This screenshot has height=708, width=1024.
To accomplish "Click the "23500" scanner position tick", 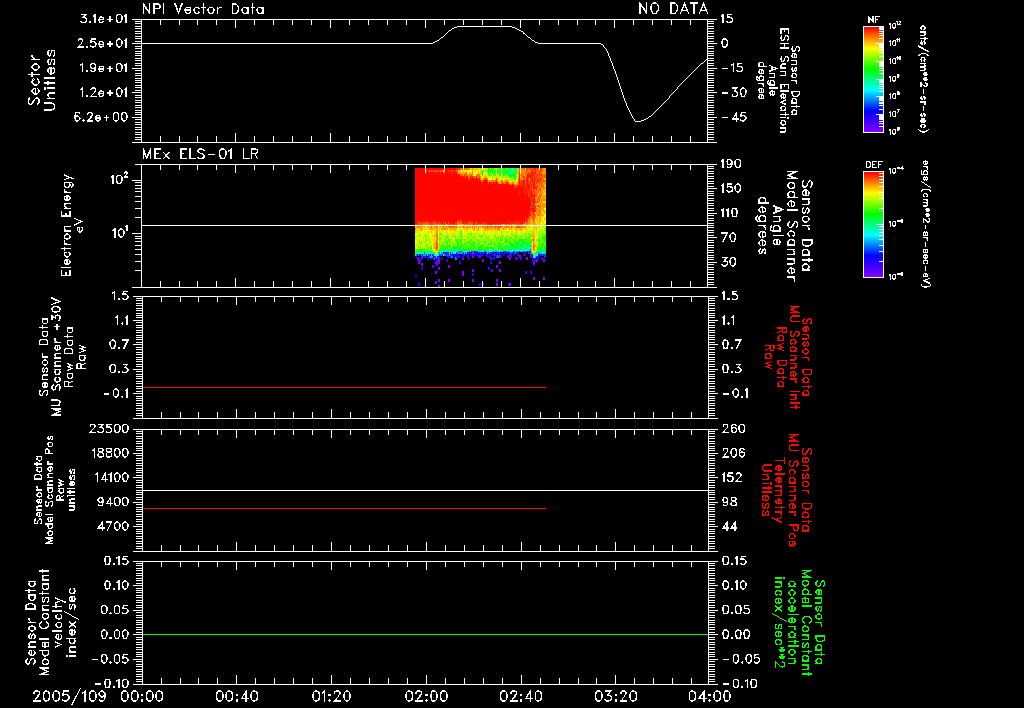I will point(110,429).
